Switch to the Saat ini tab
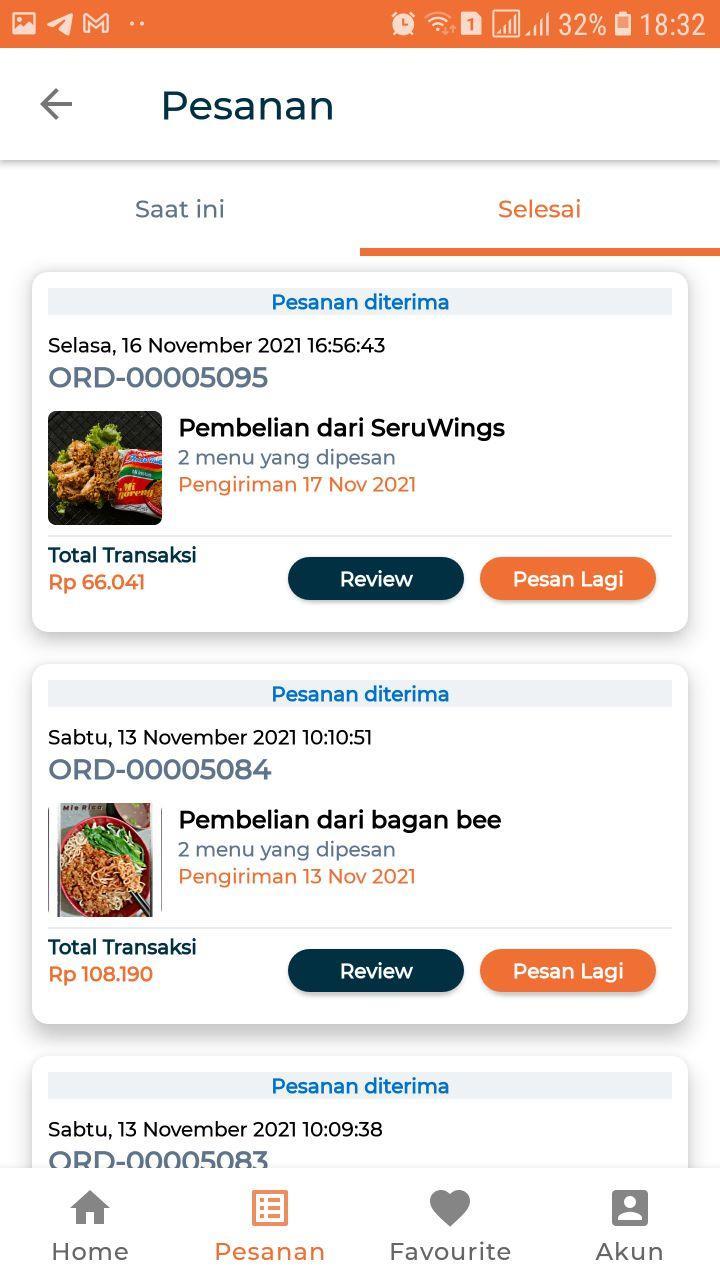Image resolution: width=720 pixels, height=1280 pixels. pos(180,209)
